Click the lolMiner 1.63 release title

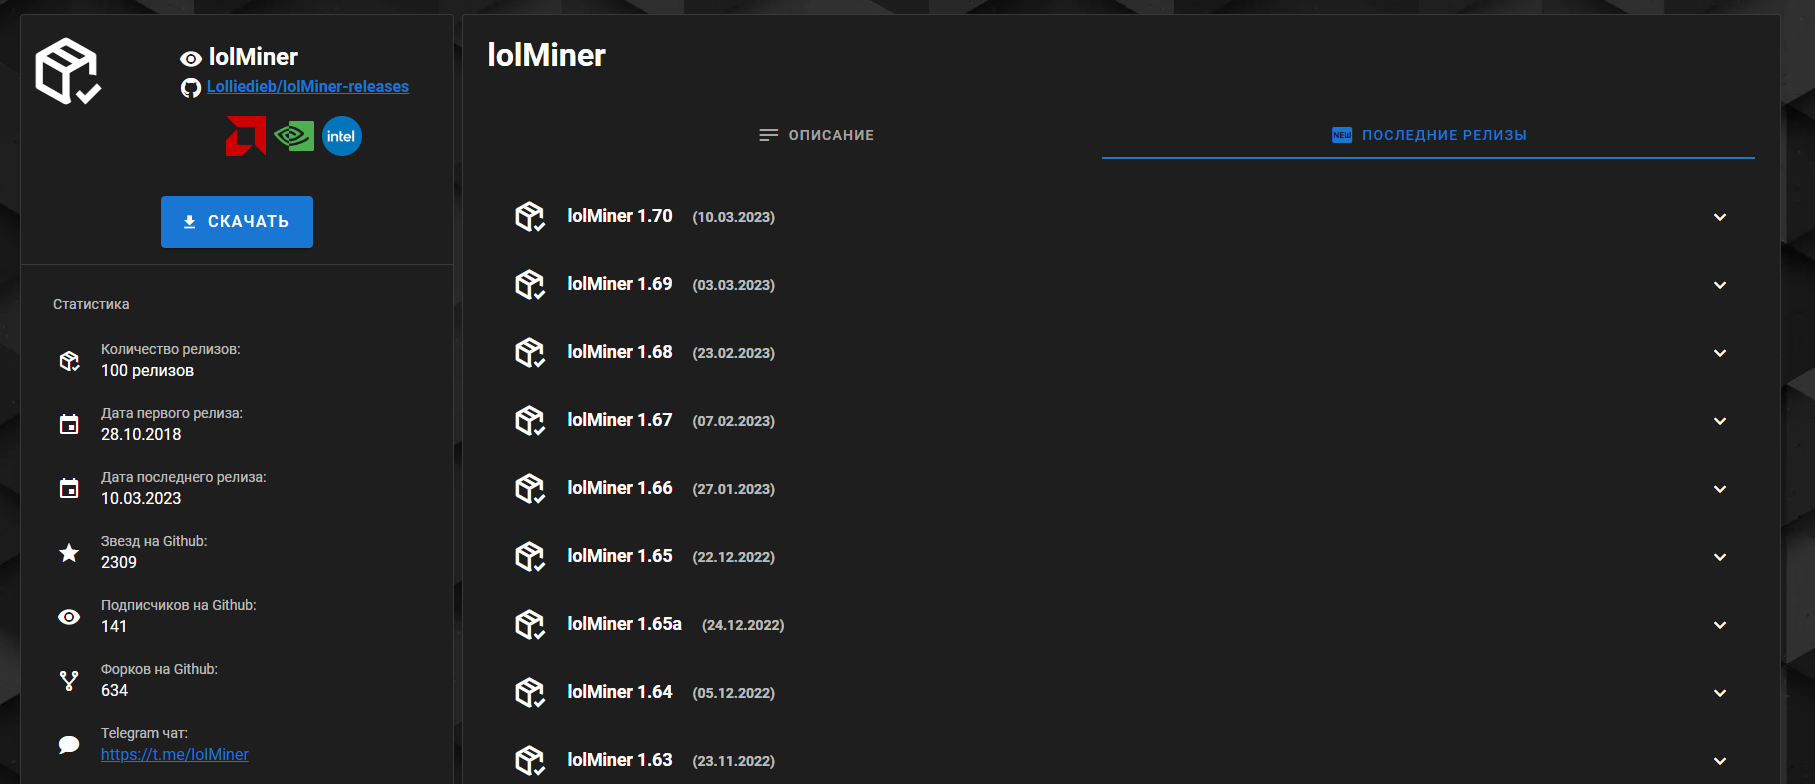click(x=620, y=760)
